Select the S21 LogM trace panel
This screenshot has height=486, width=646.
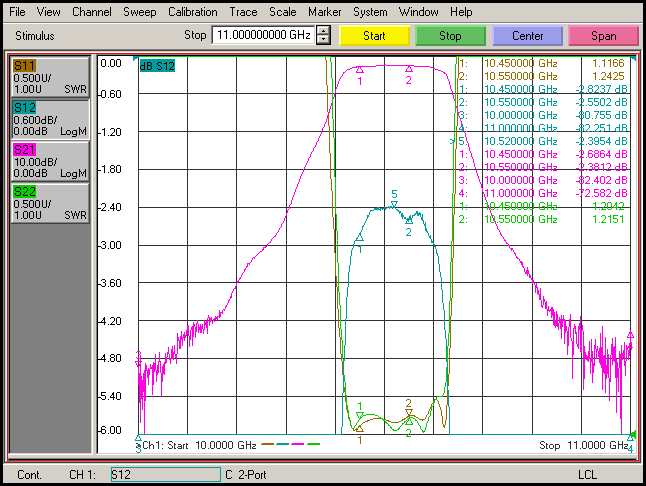pos(50,161)
